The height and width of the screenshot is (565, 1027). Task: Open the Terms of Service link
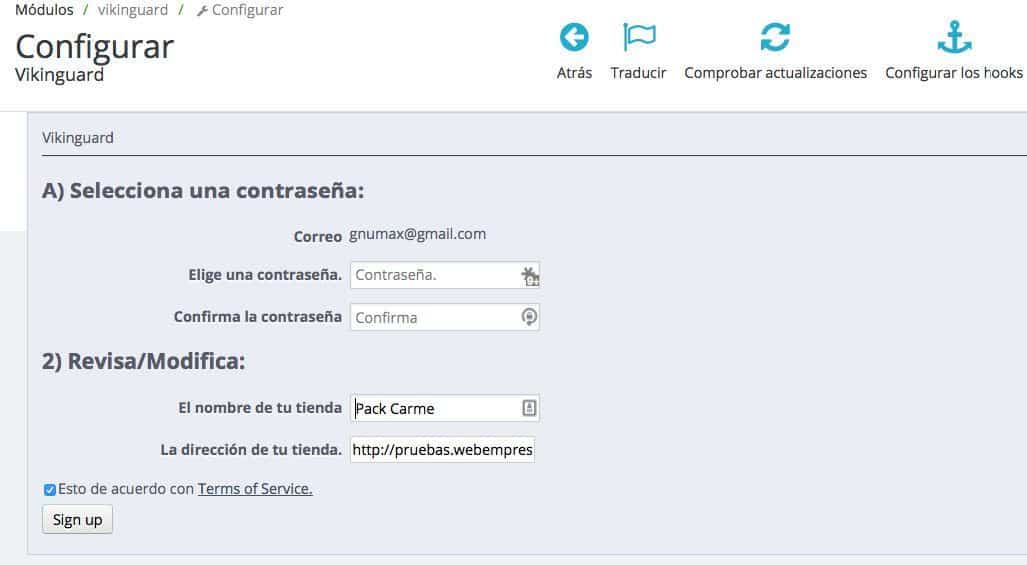coord(255,488)
